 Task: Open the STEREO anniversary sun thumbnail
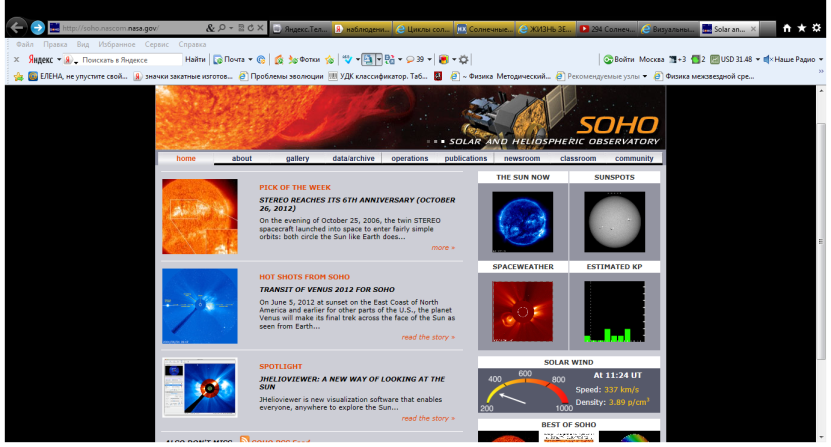pos(200,216)
